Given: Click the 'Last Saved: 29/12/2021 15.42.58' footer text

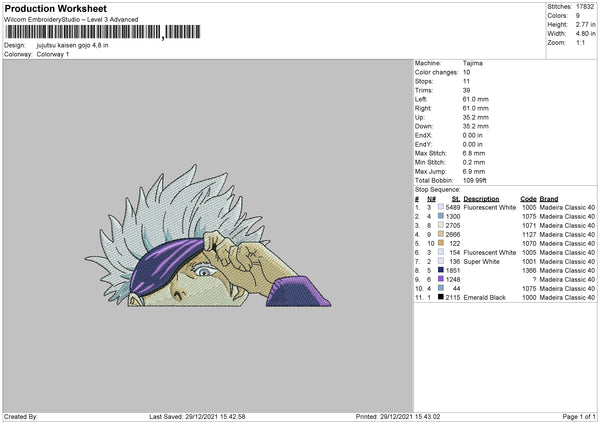Looking at the screenshot, I should pyautogui.click(x=197, y=416).
